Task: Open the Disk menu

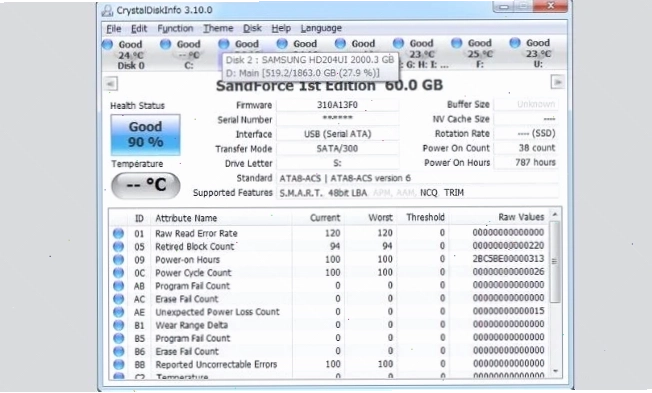Action: [252, 28]
